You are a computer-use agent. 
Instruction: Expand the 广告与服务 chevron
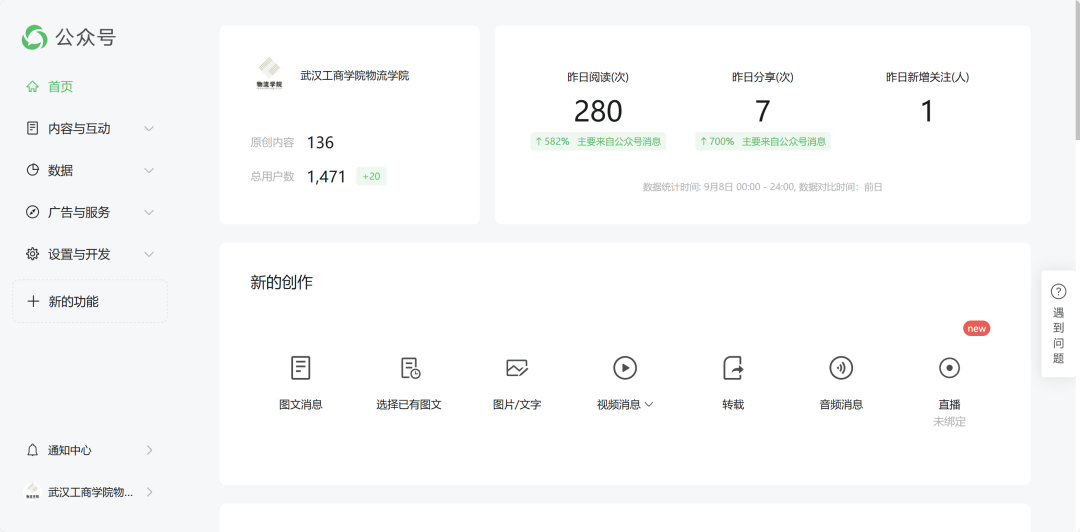(149, 212)
